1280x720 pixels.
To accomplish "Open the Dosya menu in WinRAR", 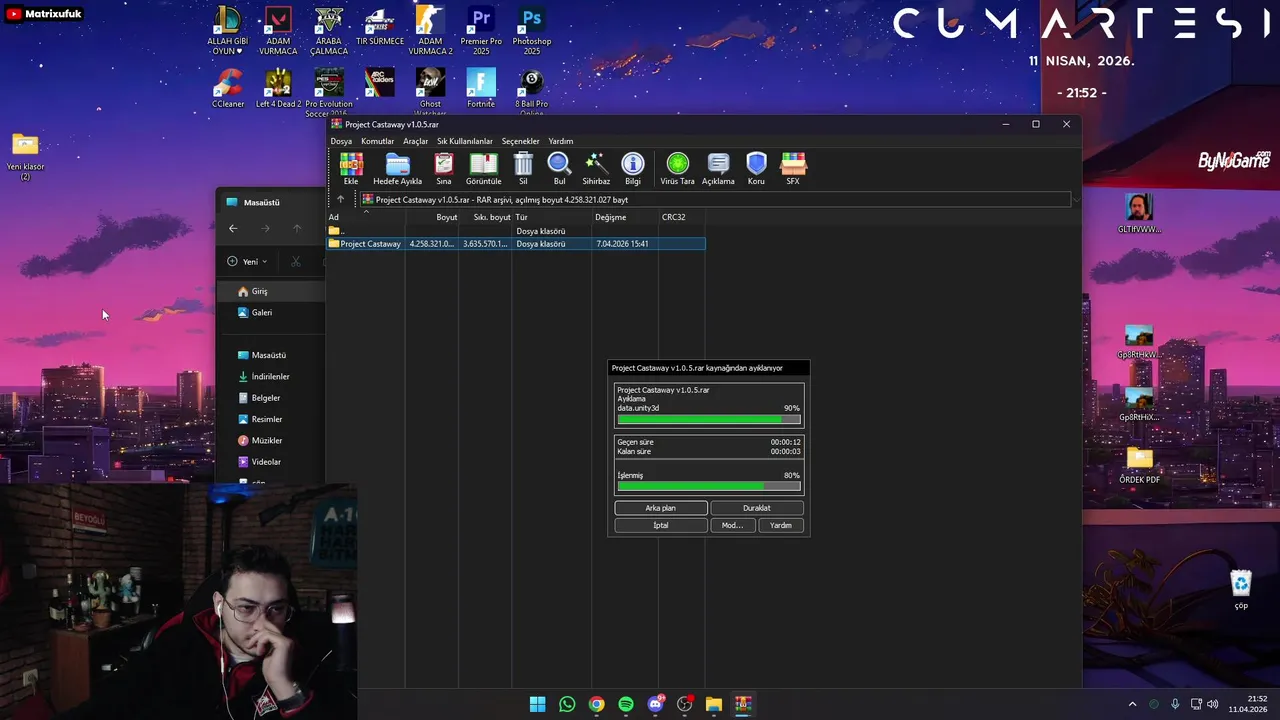I will click(341, 141).
